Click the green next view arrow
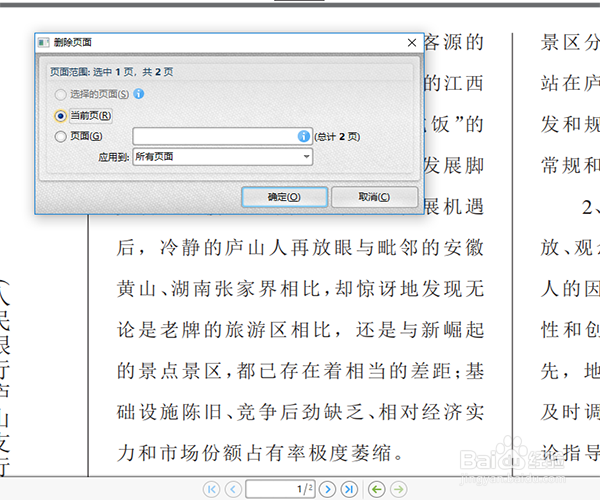The width and height of the screenshot is (600, 500). click(x=398, y=489)
